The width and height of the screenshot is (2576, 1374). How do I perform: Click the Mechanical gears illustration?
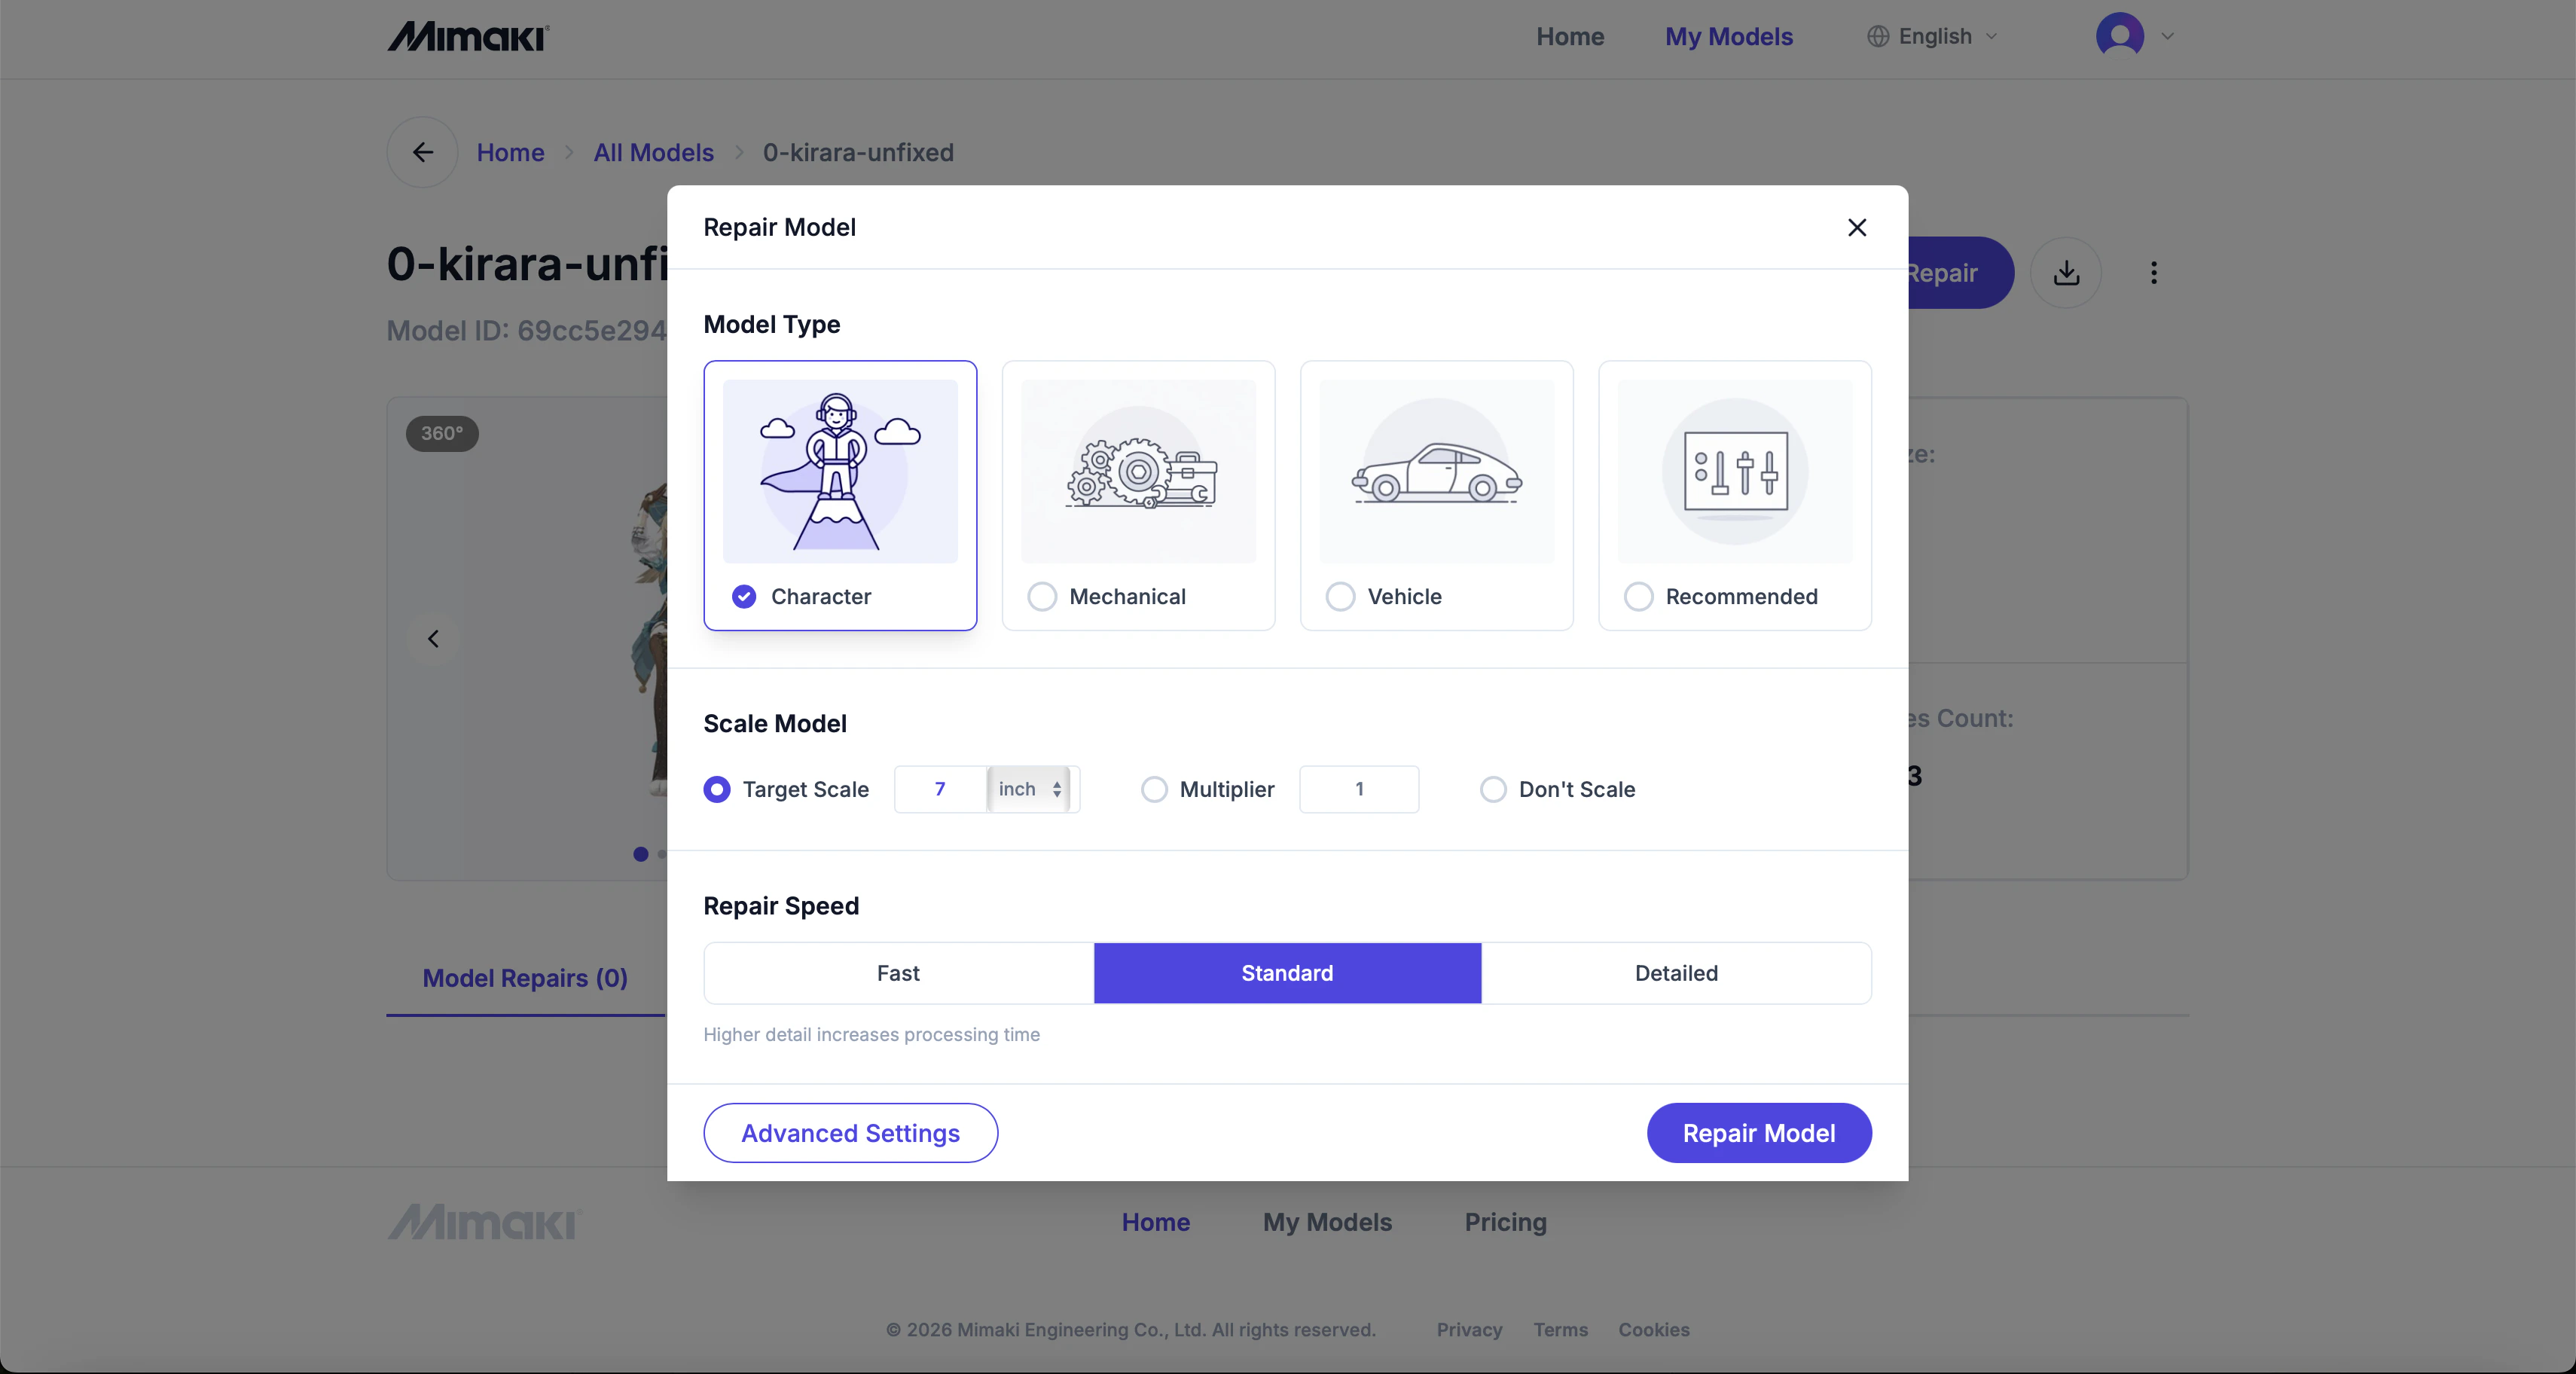click(x=1138, y=471)
